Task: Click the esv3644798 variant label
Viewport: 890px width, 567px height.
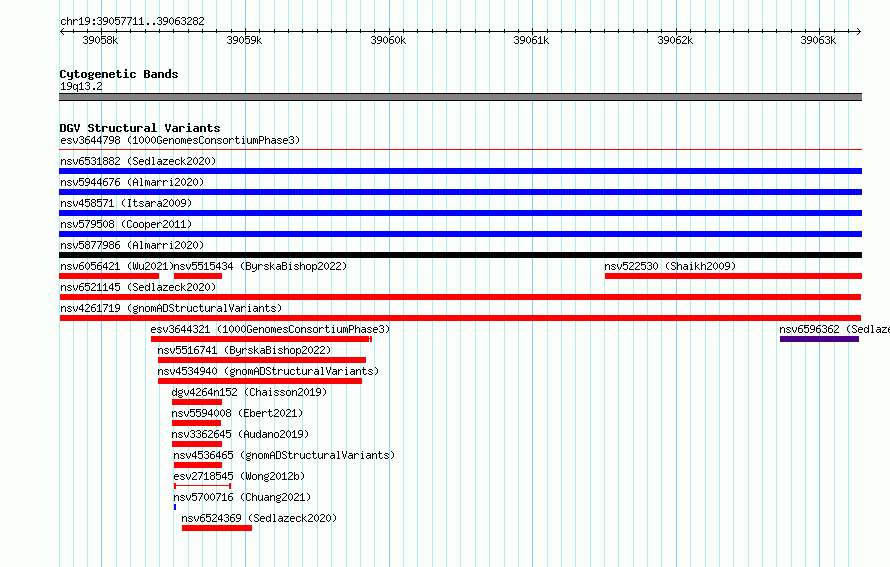Action: [x=180, y=140]
